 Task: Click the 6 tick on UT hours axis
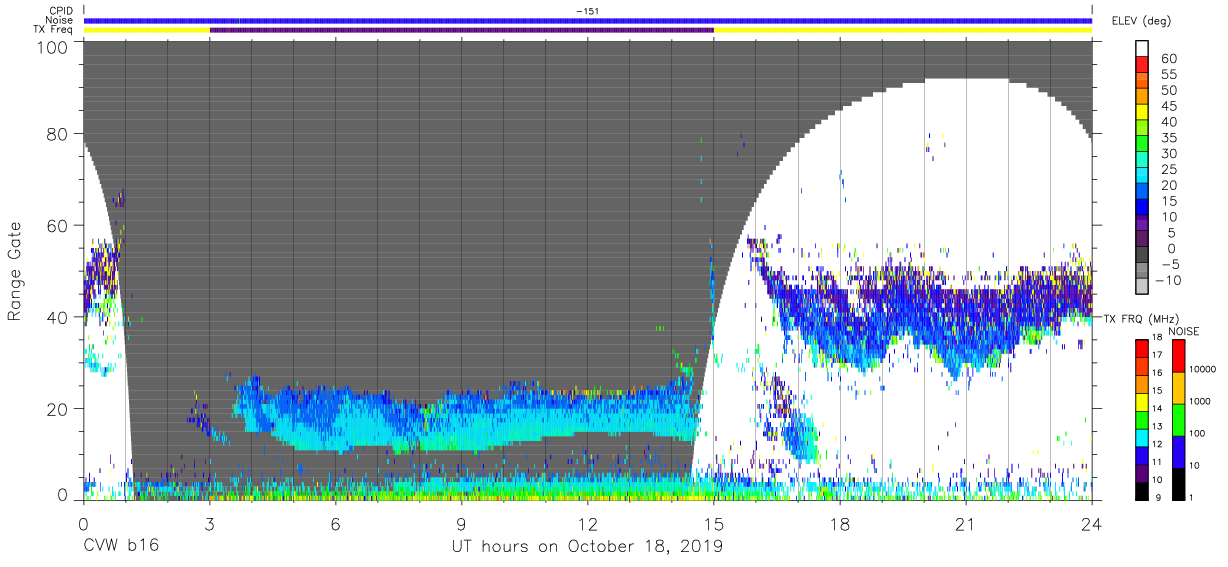(x=335, y=522)
